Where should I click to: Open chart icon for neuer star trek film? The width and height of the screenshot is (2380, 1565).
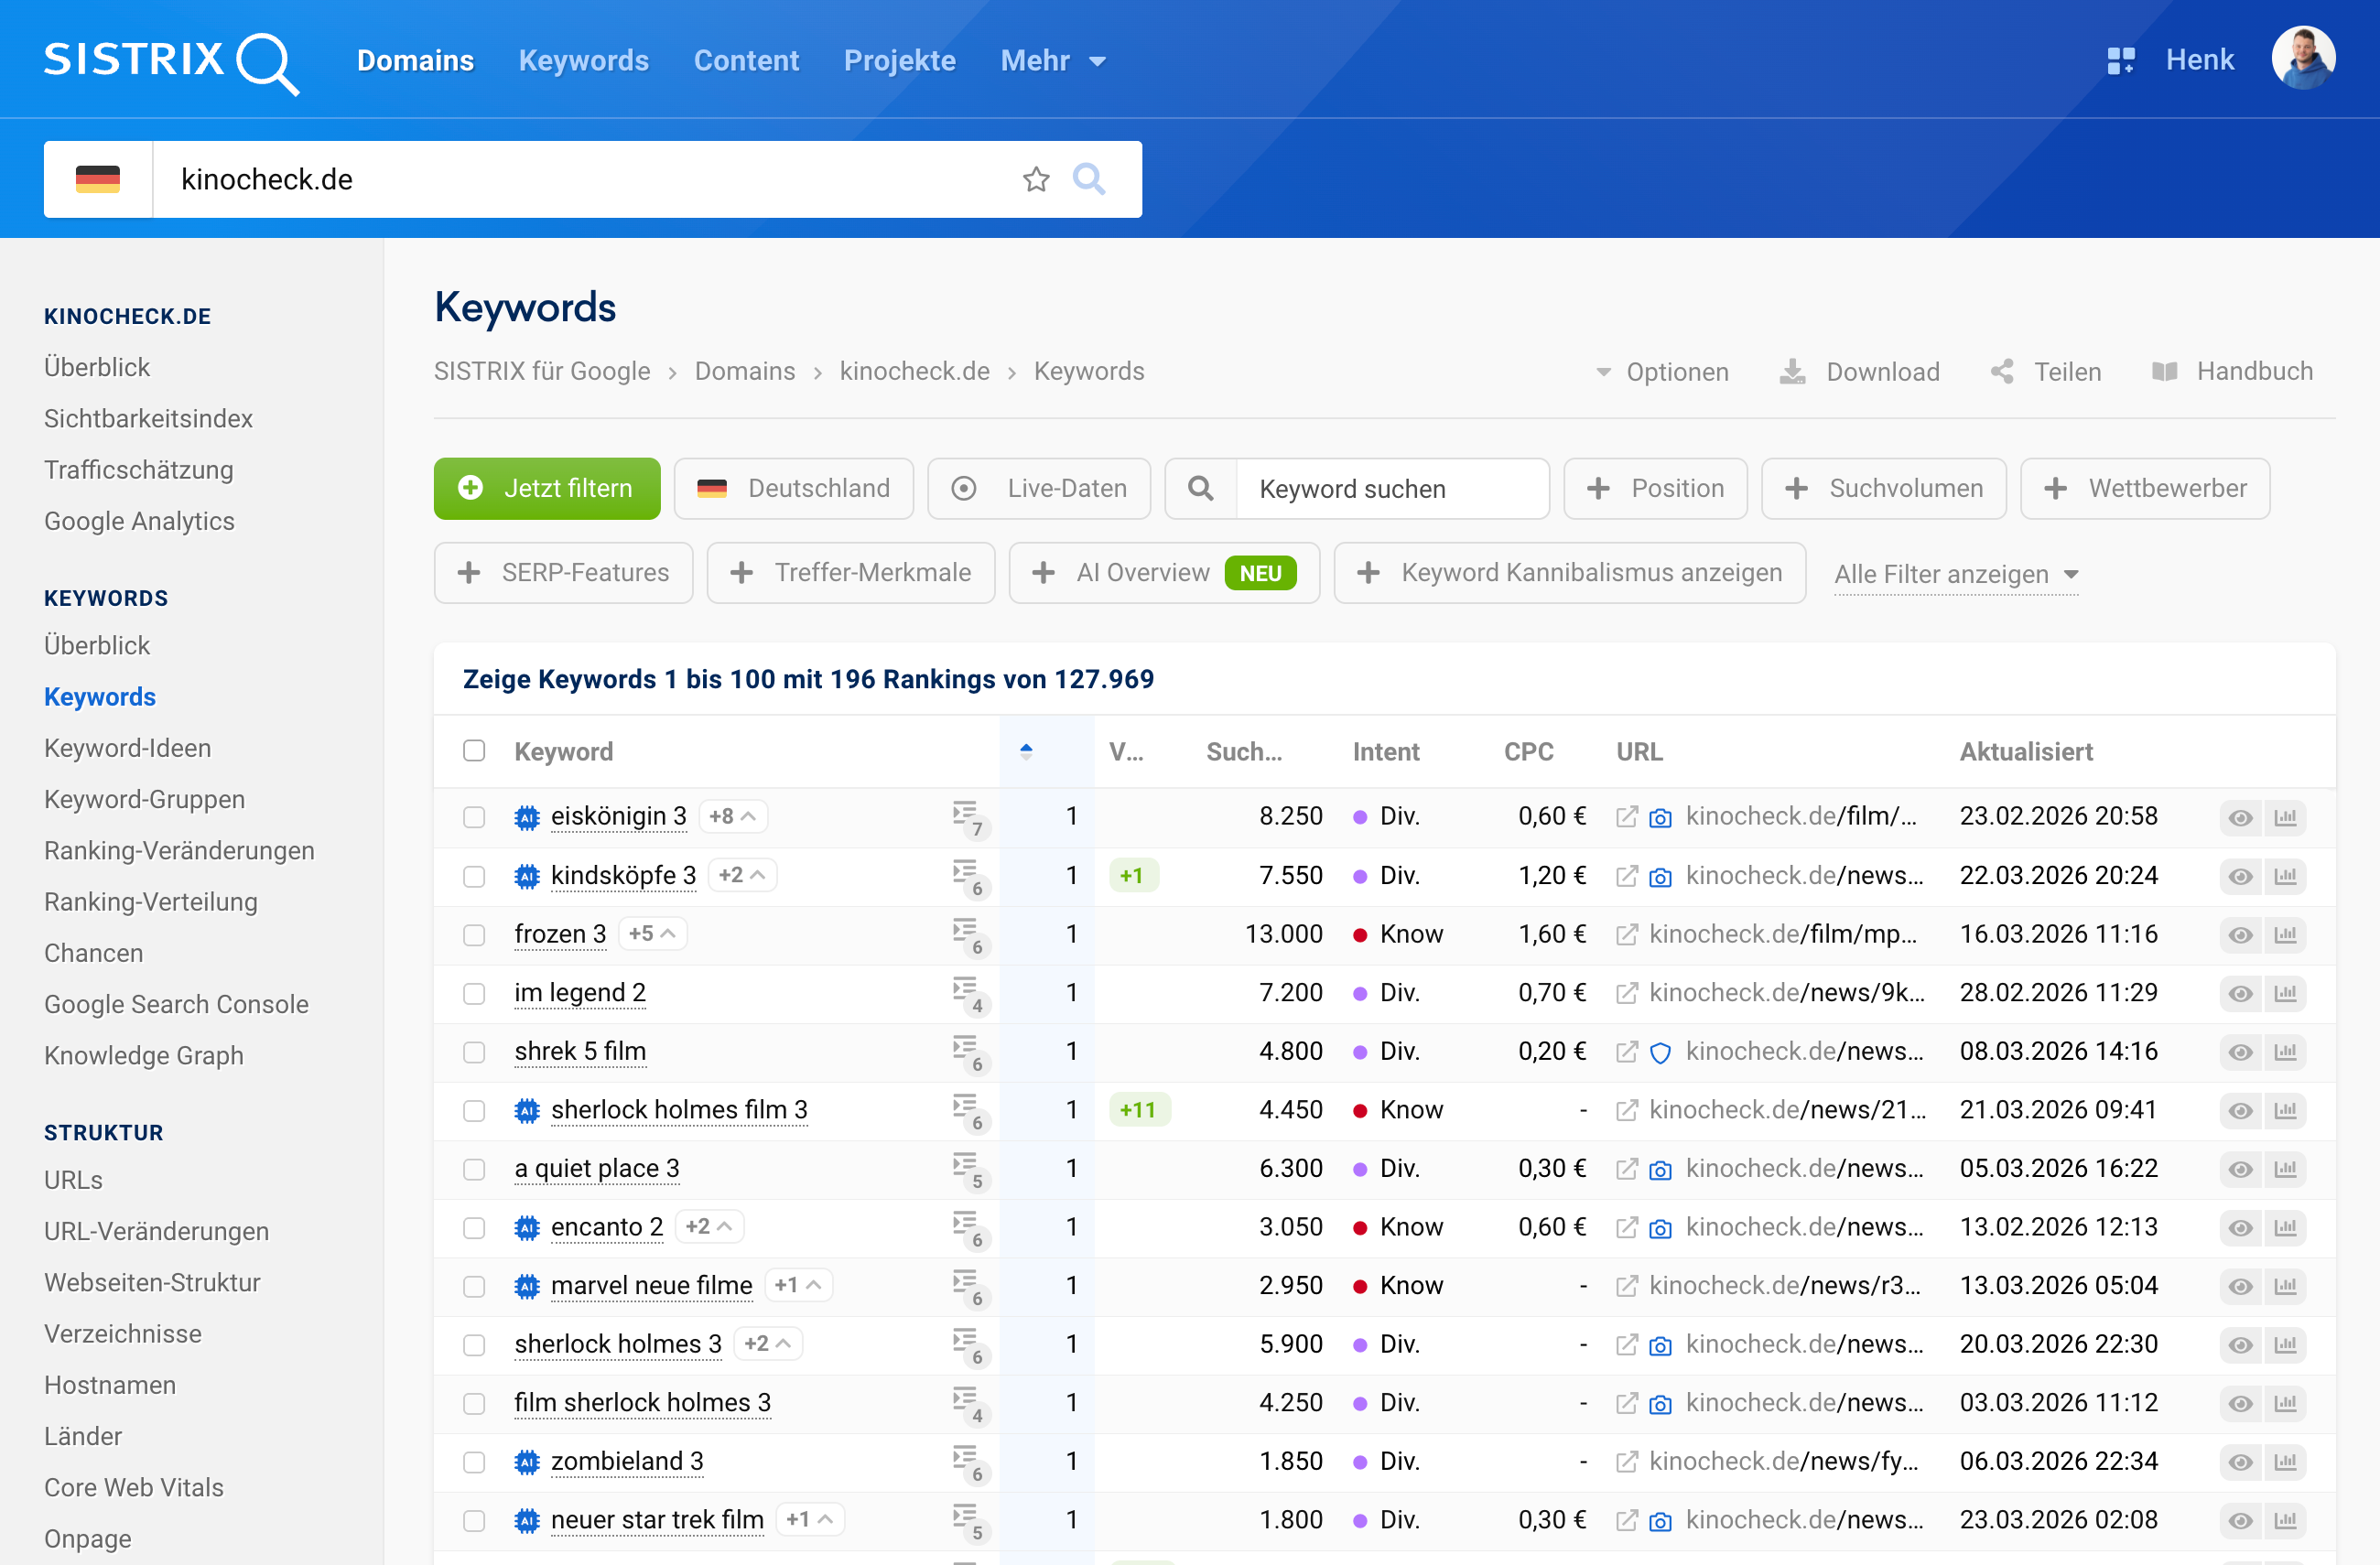point(2285,1520)
